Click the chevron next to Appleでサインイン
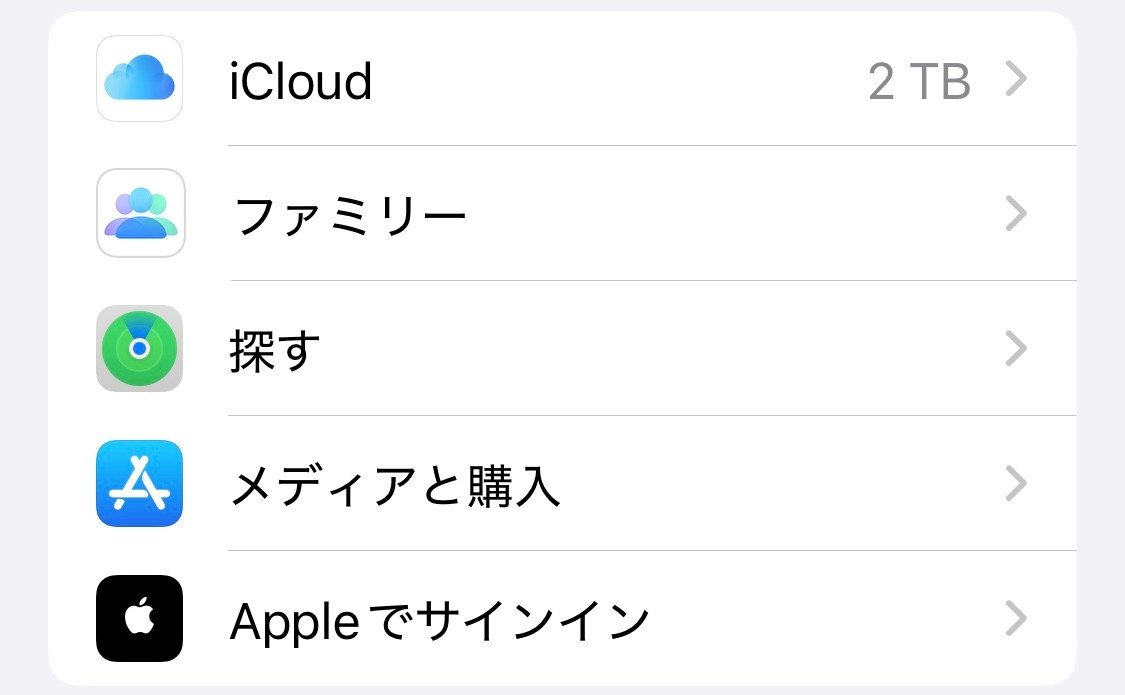This screenshot has height=695, width=1125. point(1016,619)
